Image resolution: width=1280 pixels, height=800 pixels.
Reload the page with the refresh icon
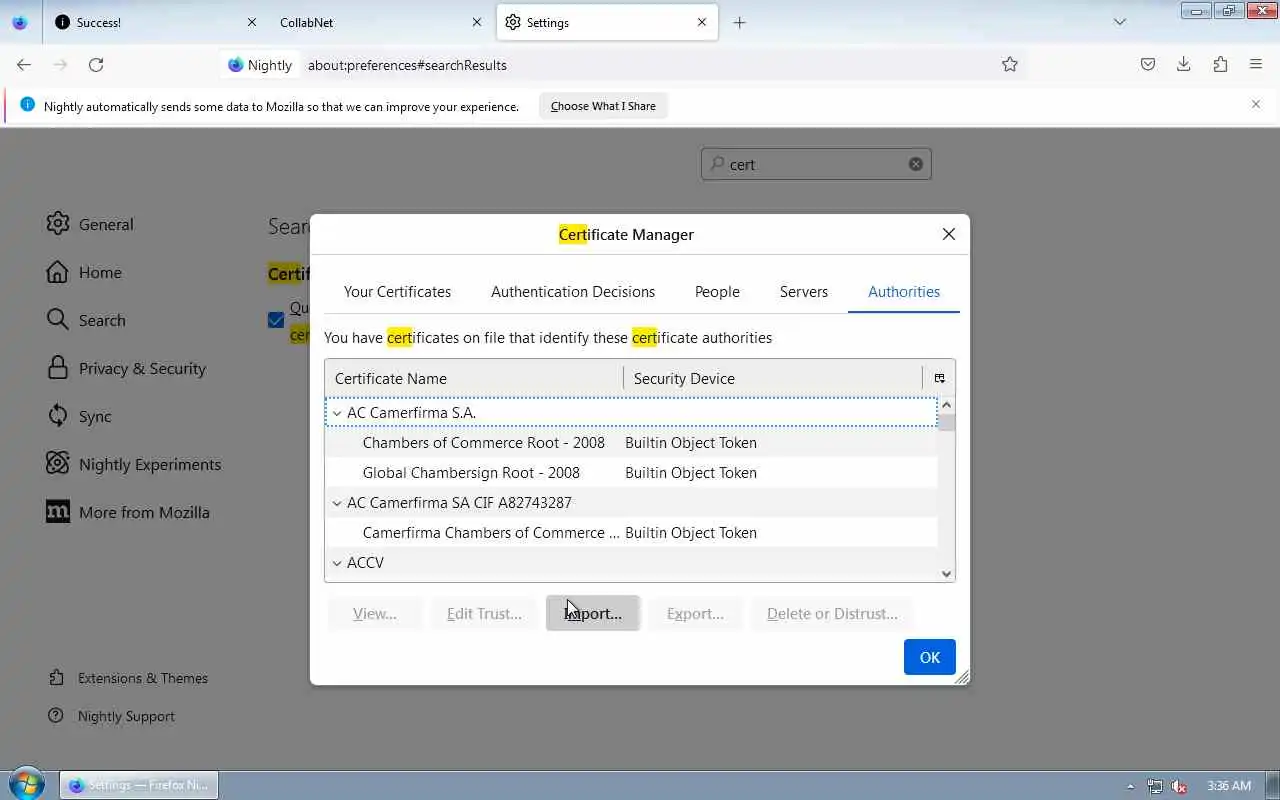point(96,64)
